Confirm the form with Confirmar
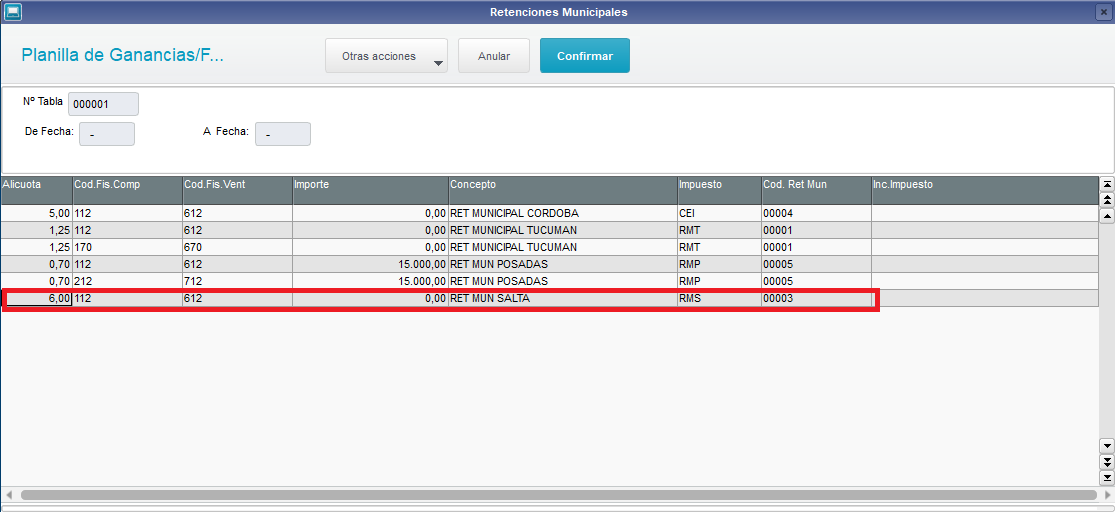 585,56
